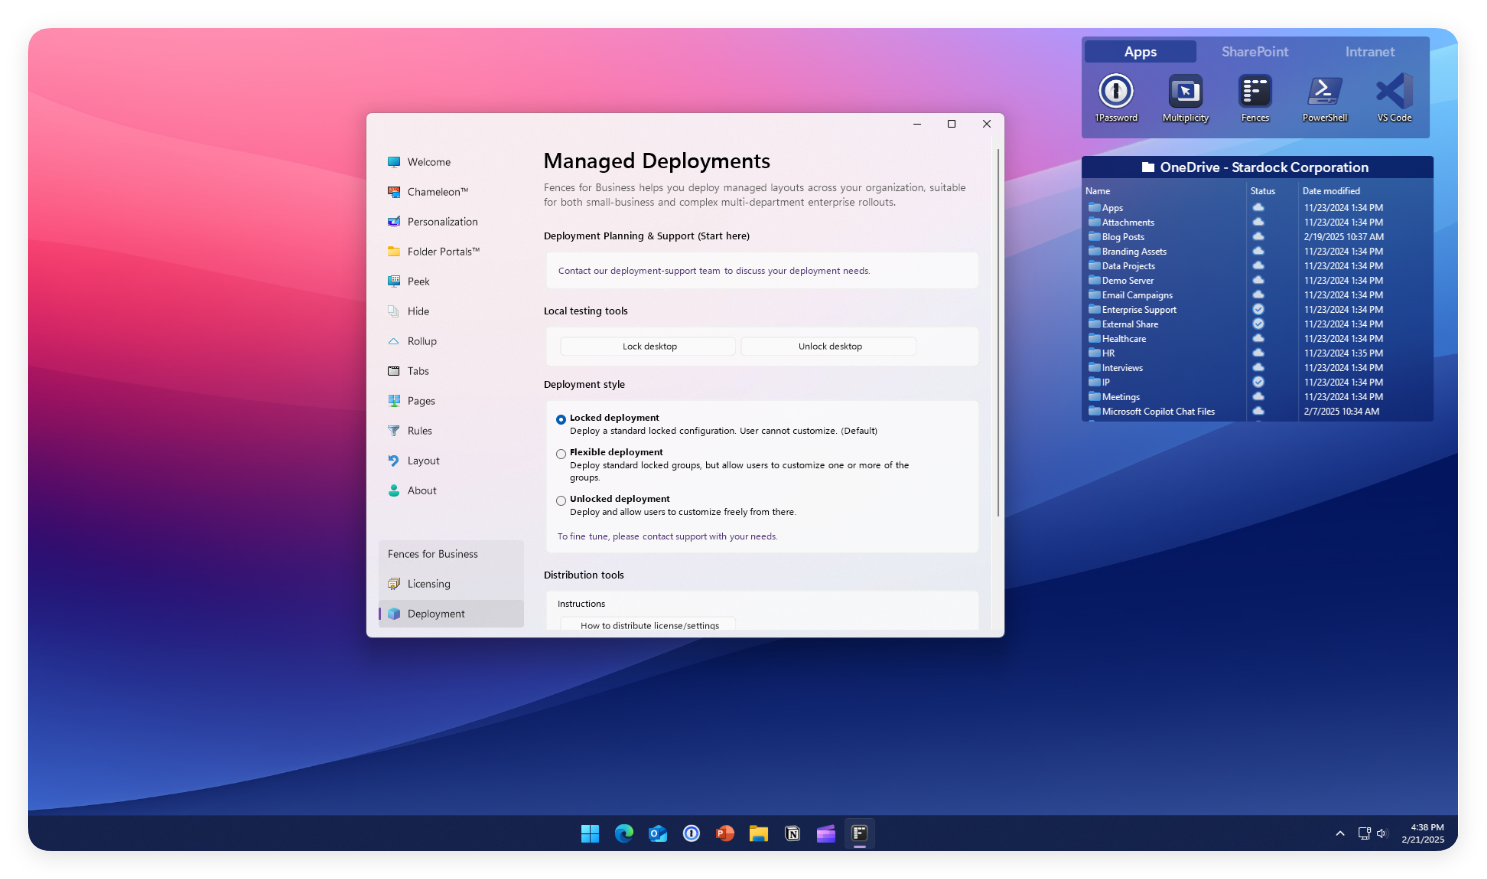The width and height of the screenshot is (1487, 879).
Task: Go to the Pages settings page
Action: (451, 401)
